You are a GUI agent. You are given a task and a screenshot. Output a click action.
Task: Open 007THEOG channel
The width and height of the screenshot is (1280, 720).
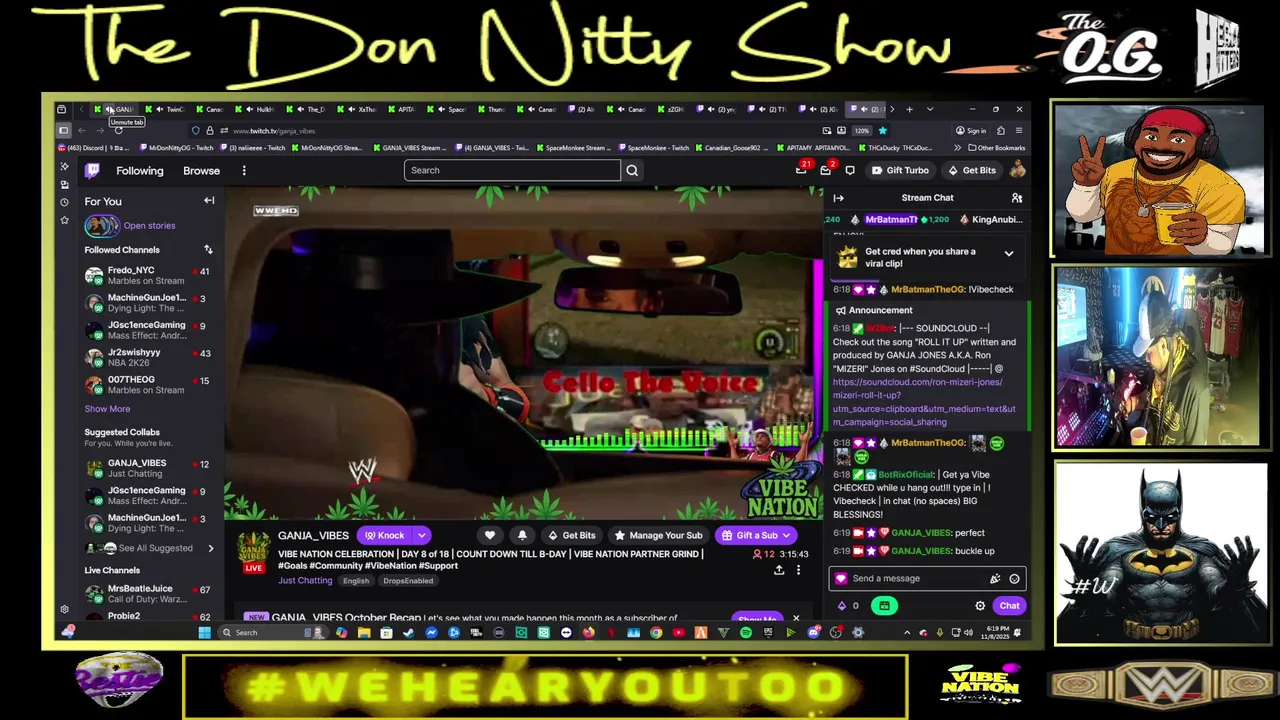(148, 384)
